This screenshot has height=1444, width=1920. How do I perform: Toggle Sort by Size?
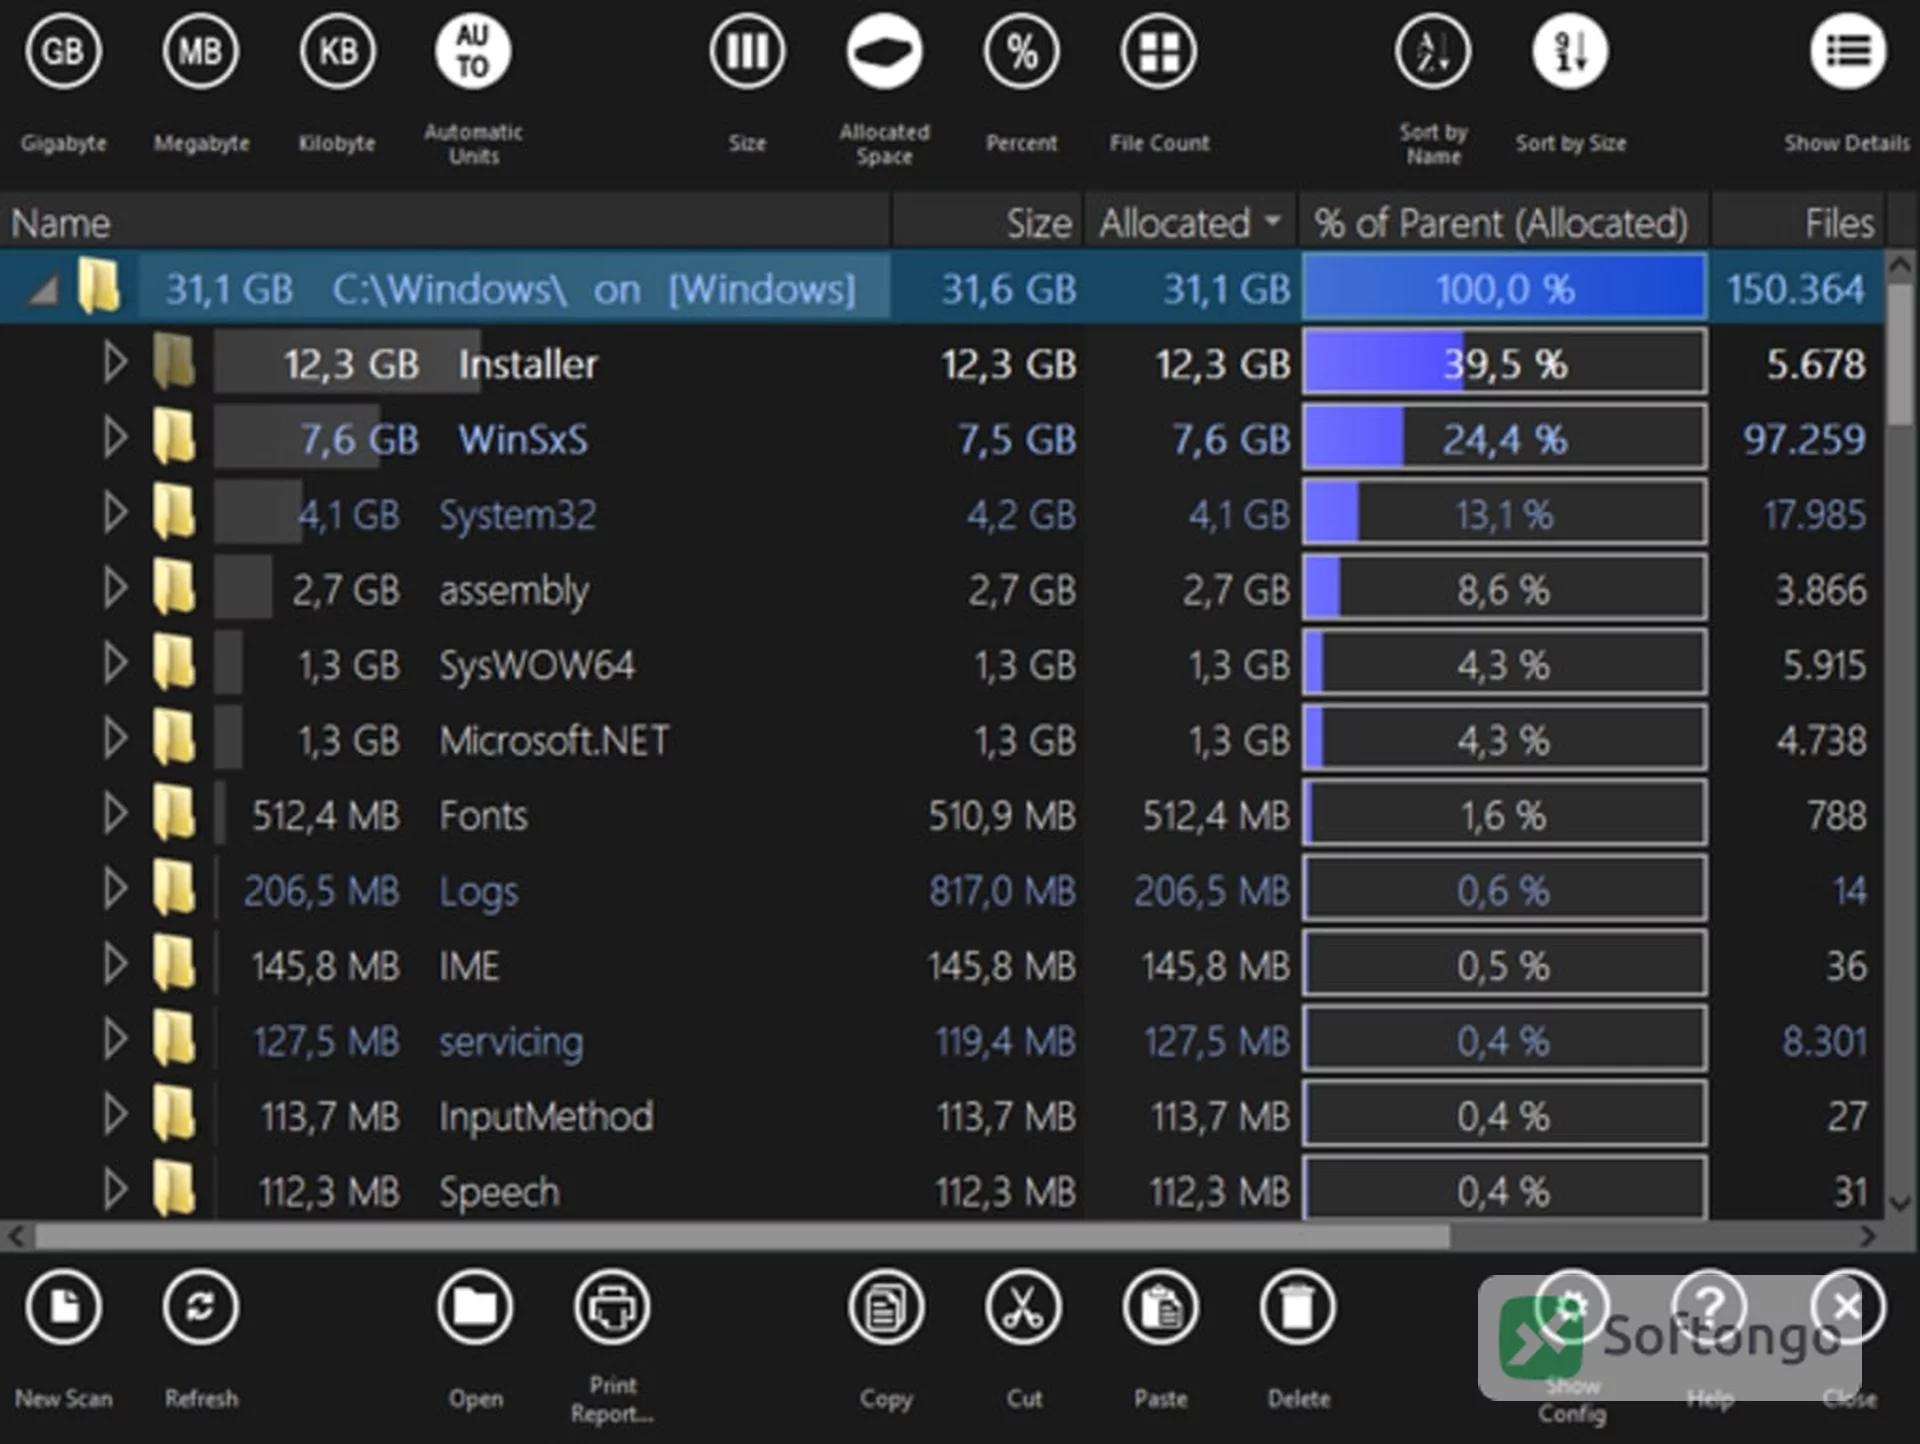[1570, 52]
